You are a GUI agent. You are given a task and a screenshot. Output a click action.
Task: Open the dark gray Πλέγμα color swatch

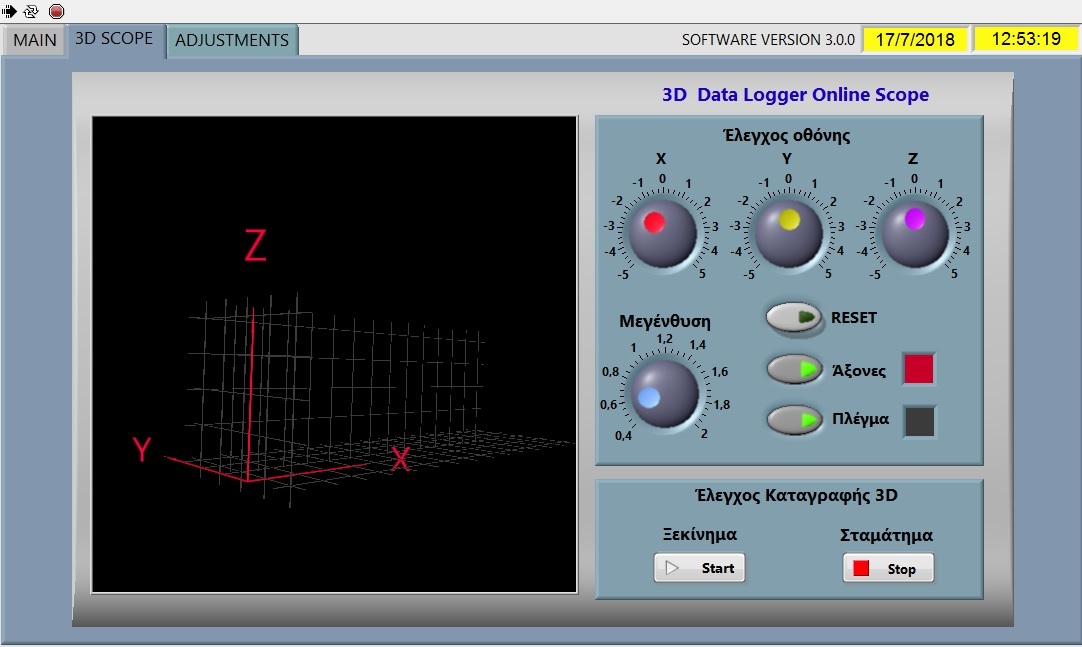[x=919, y=421]
